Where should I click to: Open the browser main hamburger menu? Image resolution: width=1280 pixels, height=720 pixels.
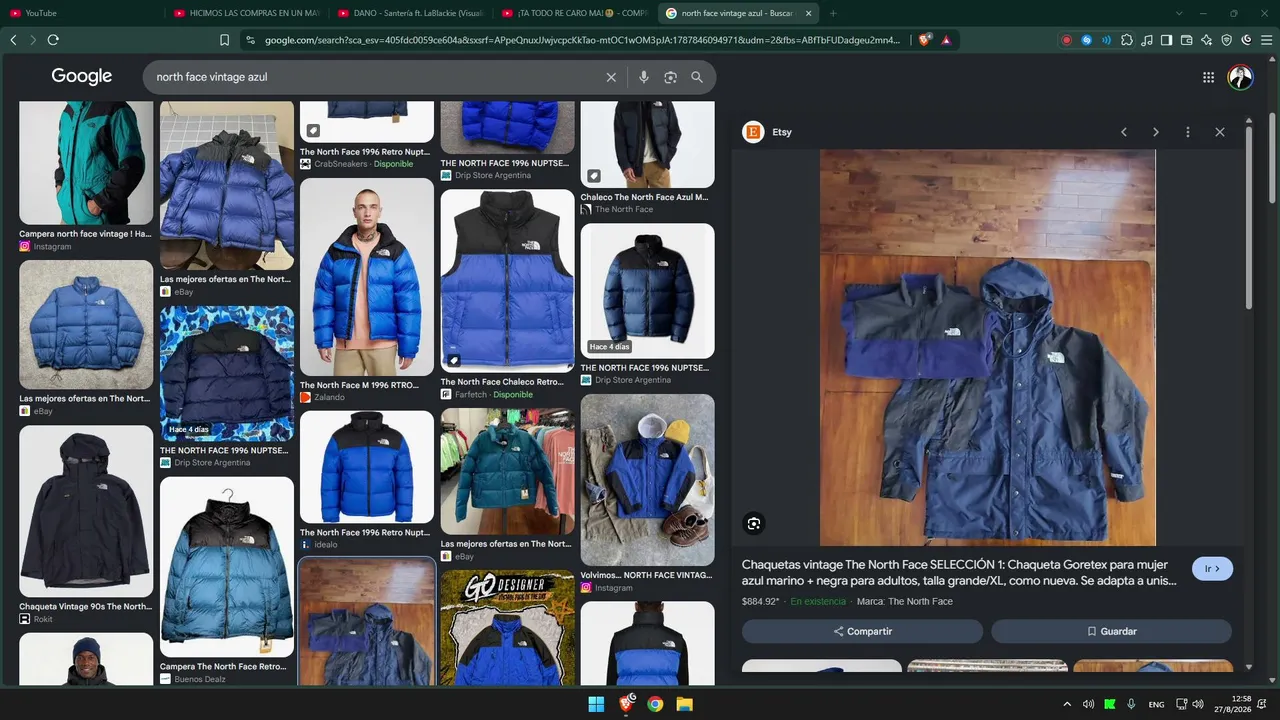pyautogui.click(x=1266, y=40)
